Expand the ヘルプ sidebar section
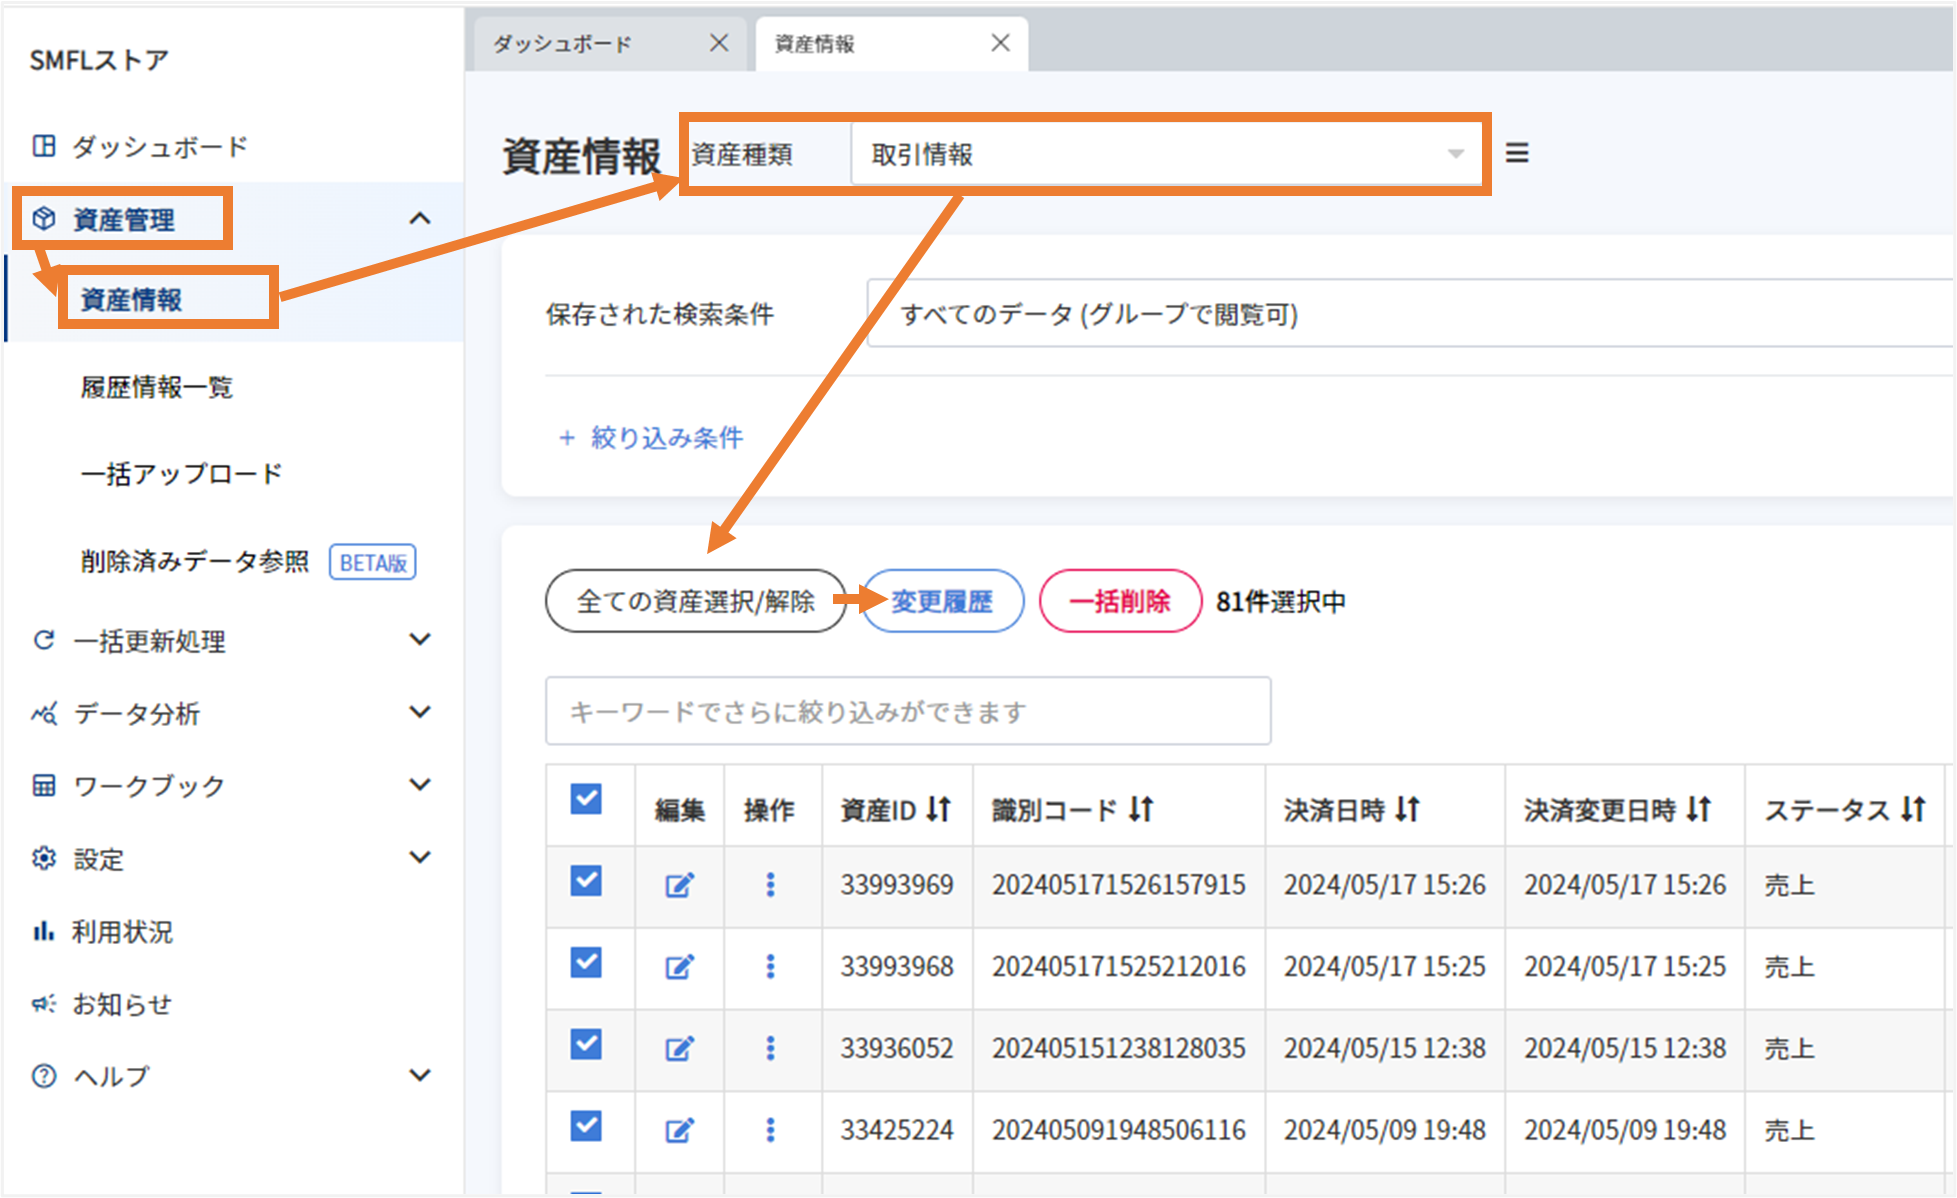 click(x=419, y=1075)
